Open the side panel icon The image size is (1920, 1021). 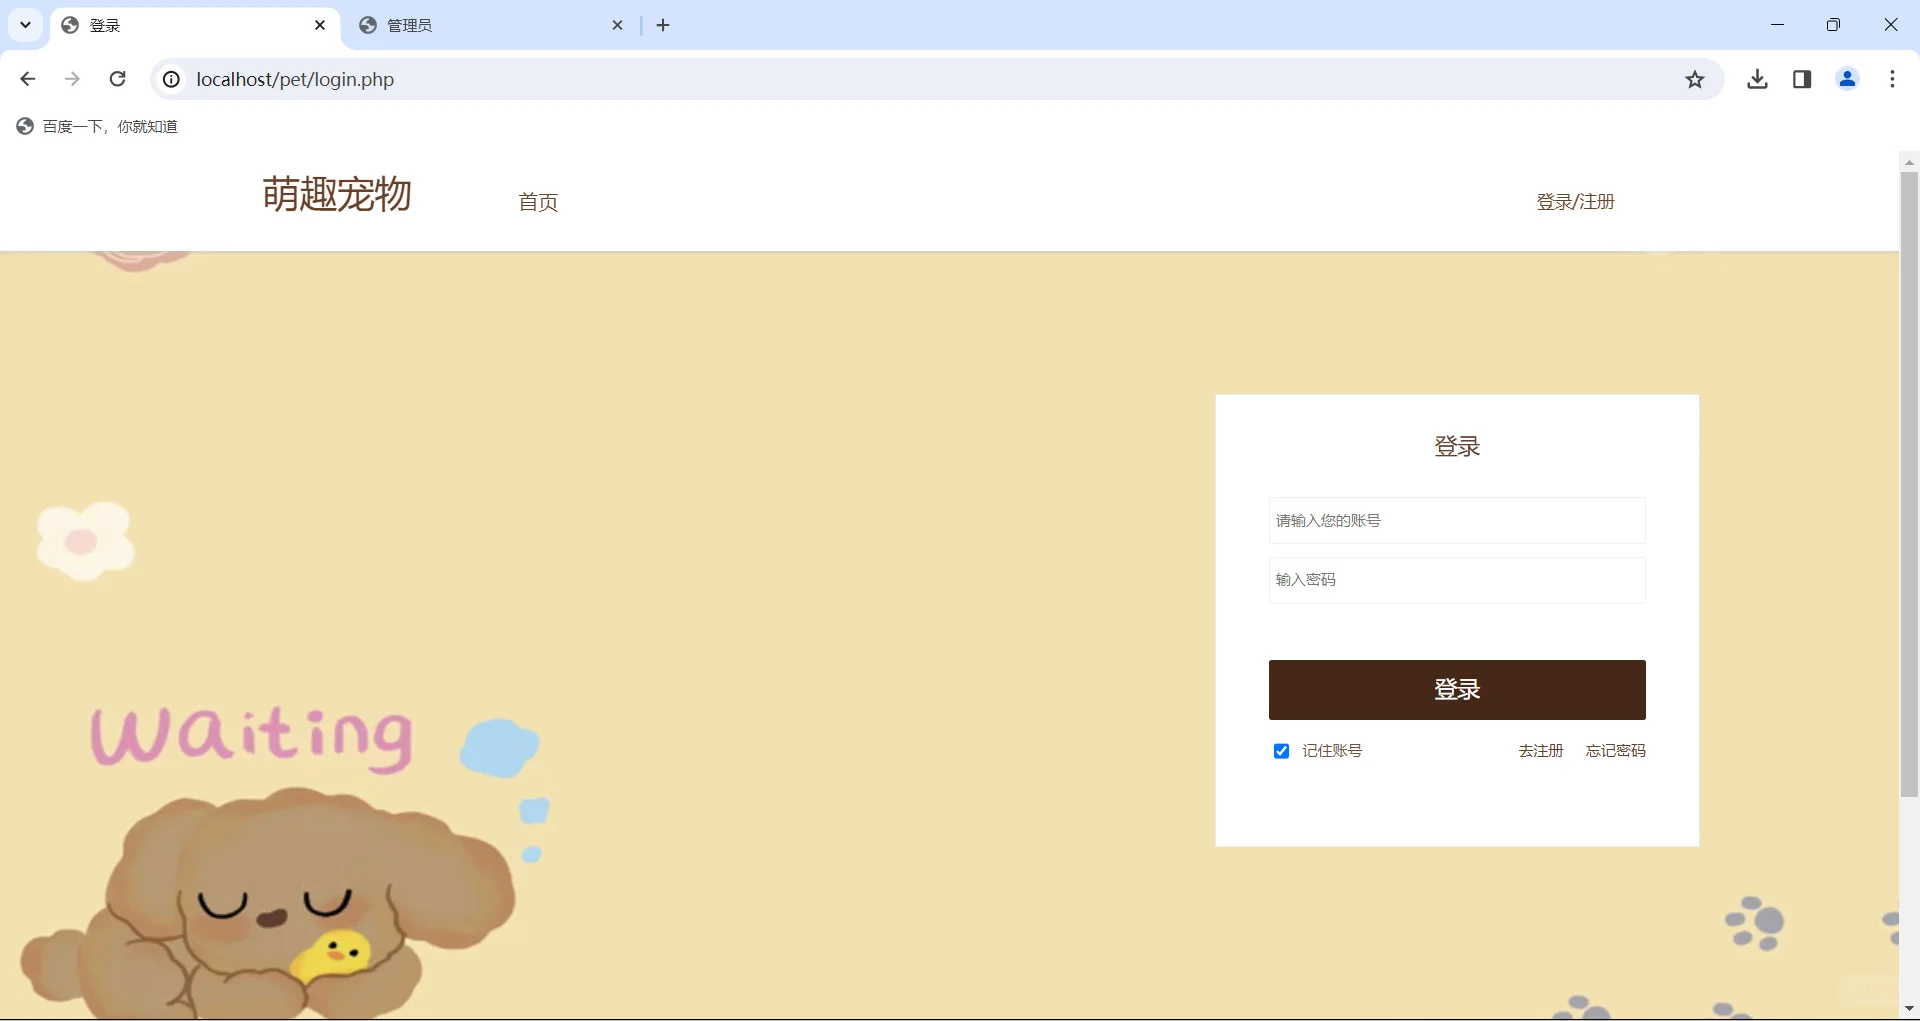pyautogui.click(x=1802, y=79)
